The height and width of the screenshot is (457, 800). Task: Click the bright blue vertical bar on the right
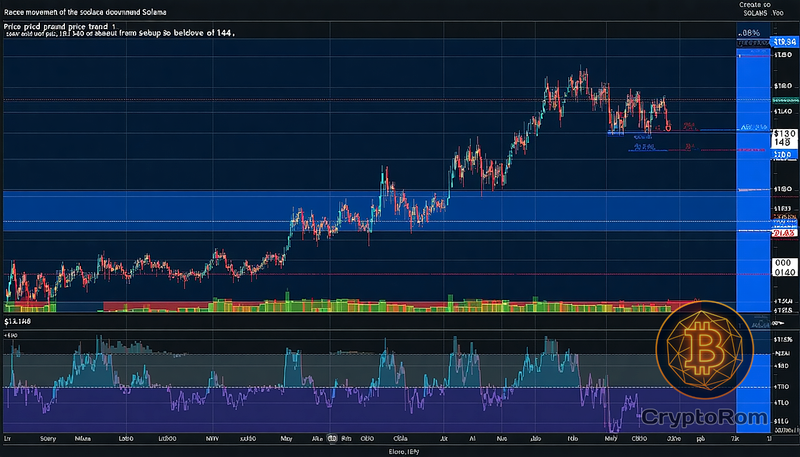pyautogui.click(x=750, y=180)
